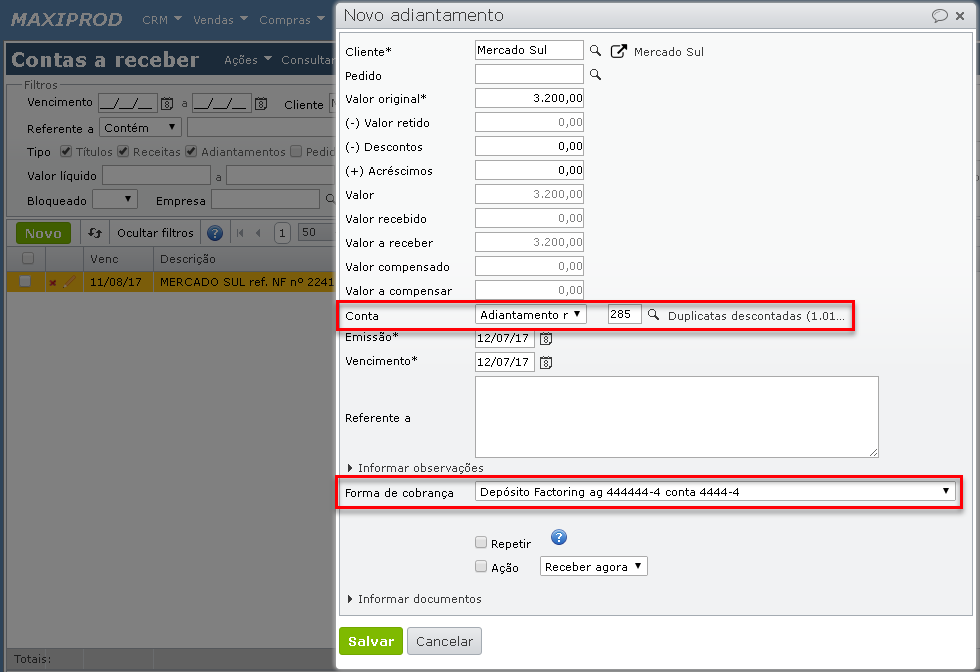Click the MAXIPROD logo
The image size is (980, 672).
coord(66,19)
